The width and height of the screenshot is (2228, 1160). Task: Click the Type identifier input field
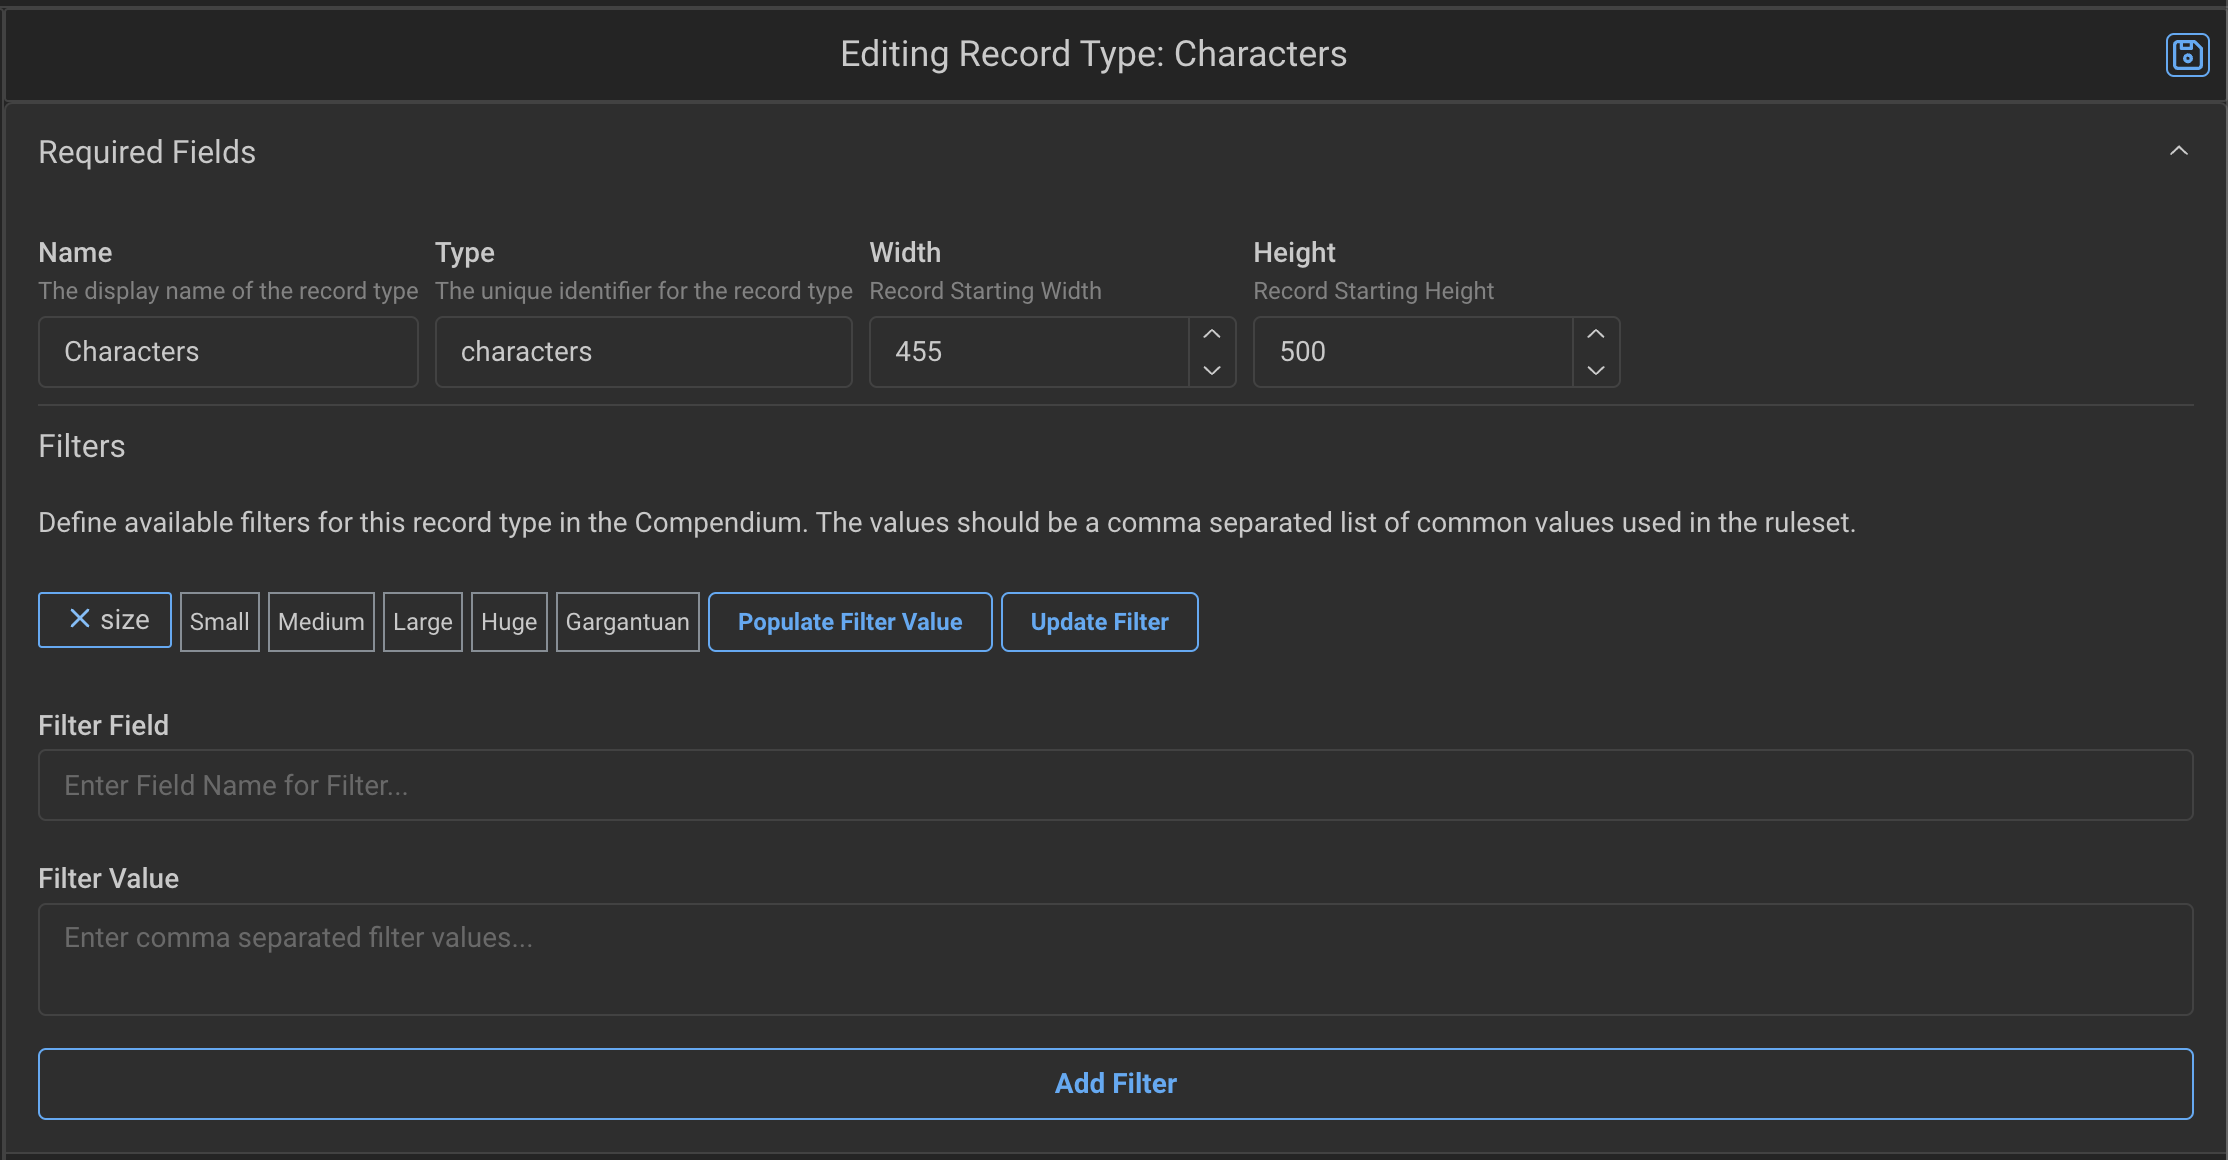643,351
